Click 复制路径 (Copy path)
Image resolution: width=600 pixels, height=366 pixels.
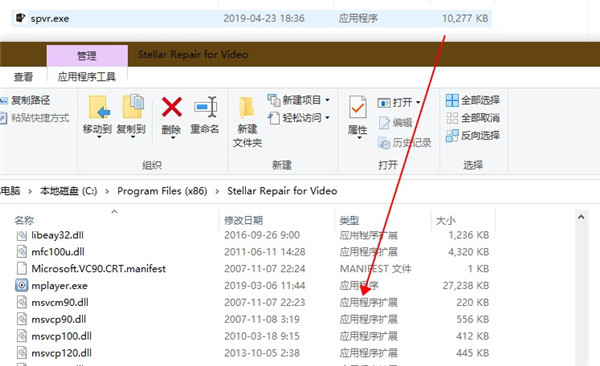tap(25, 100)
